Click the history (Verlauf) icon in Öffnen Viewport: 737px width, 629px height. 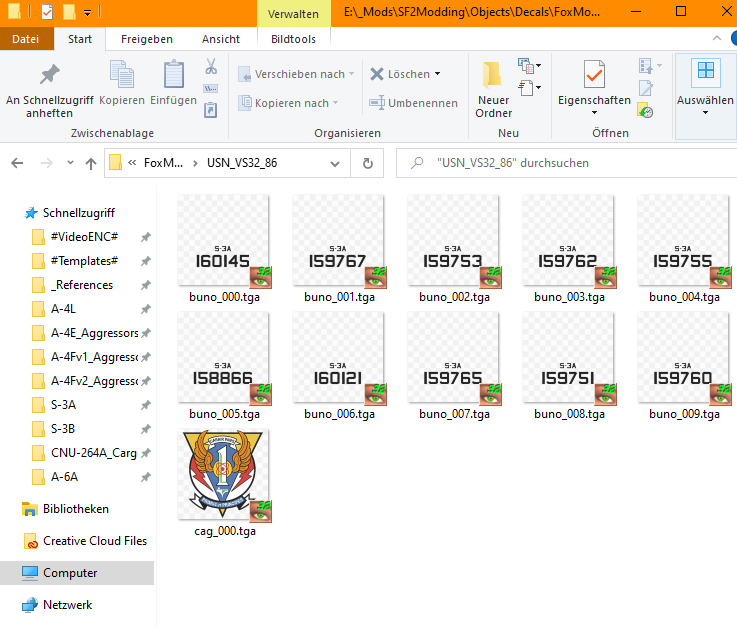coord(645,110)
